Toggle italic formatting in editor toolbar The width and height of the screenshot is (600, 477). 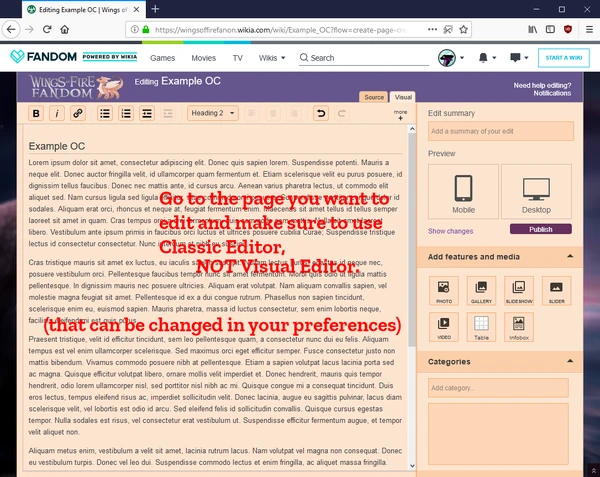pos(57,114)
